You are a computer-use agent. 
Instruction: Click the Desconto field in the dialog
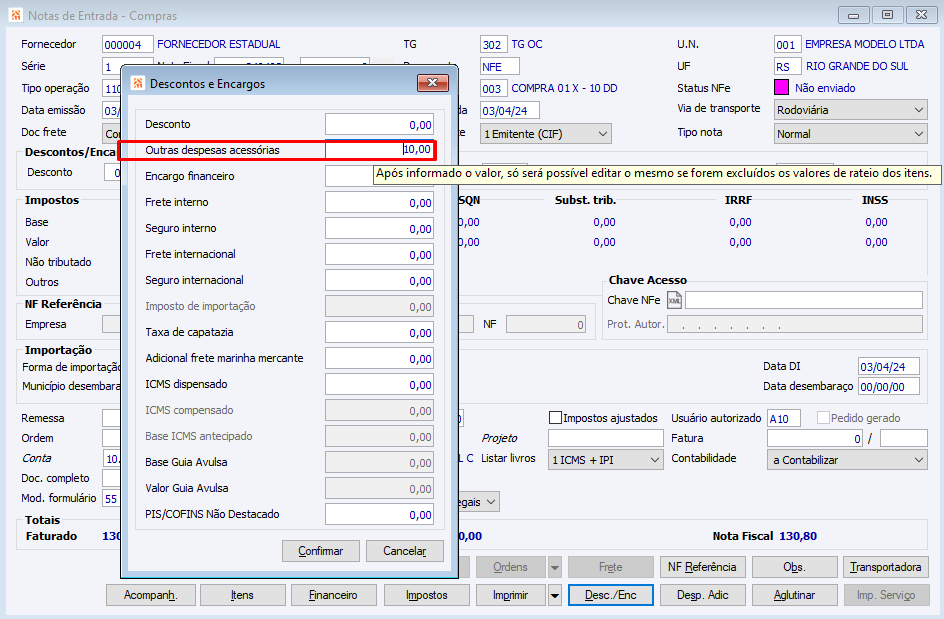coord(379,125)
